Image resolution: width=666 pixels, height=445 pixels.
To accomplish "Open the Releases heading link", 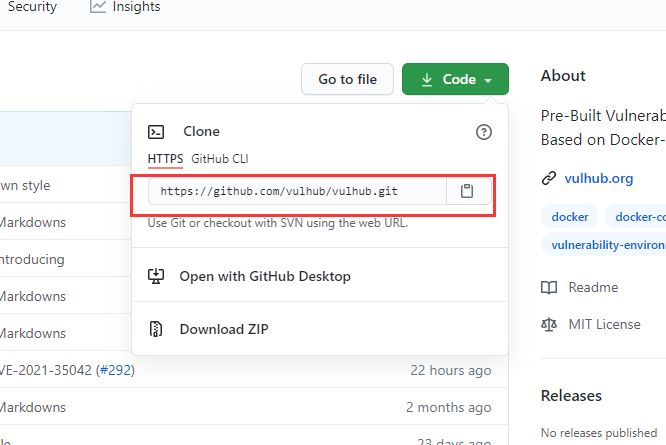I will 571,396.
